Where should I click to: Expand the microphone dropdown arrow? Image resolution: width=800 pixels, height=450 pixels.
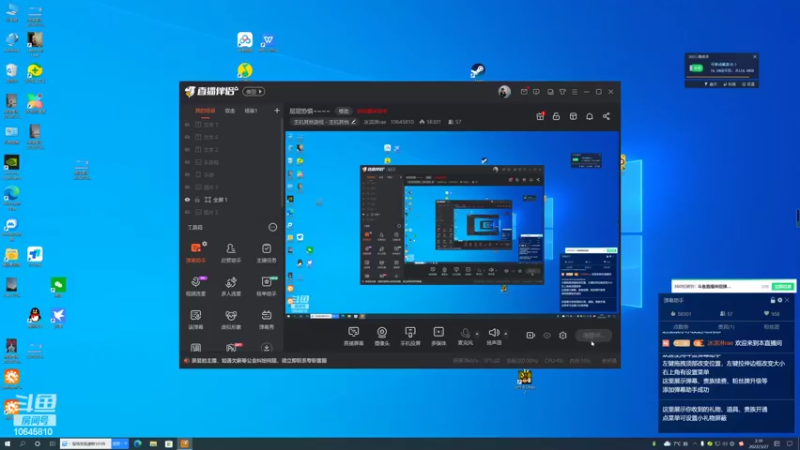pos(477,334)
